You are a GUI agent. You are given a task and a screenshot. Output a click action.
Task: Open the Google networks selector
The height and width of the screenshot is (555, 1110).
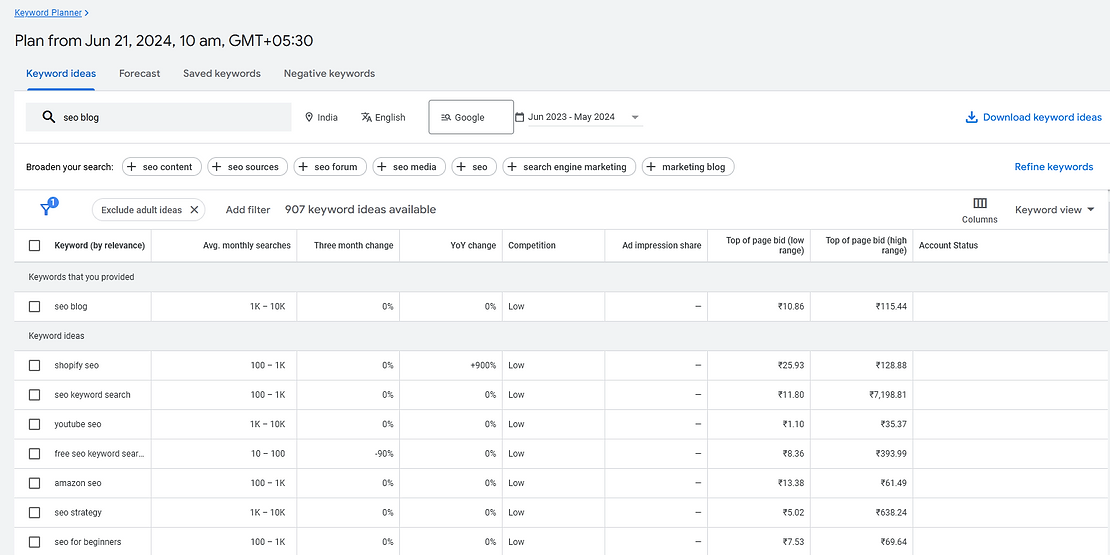coord(471,118)
